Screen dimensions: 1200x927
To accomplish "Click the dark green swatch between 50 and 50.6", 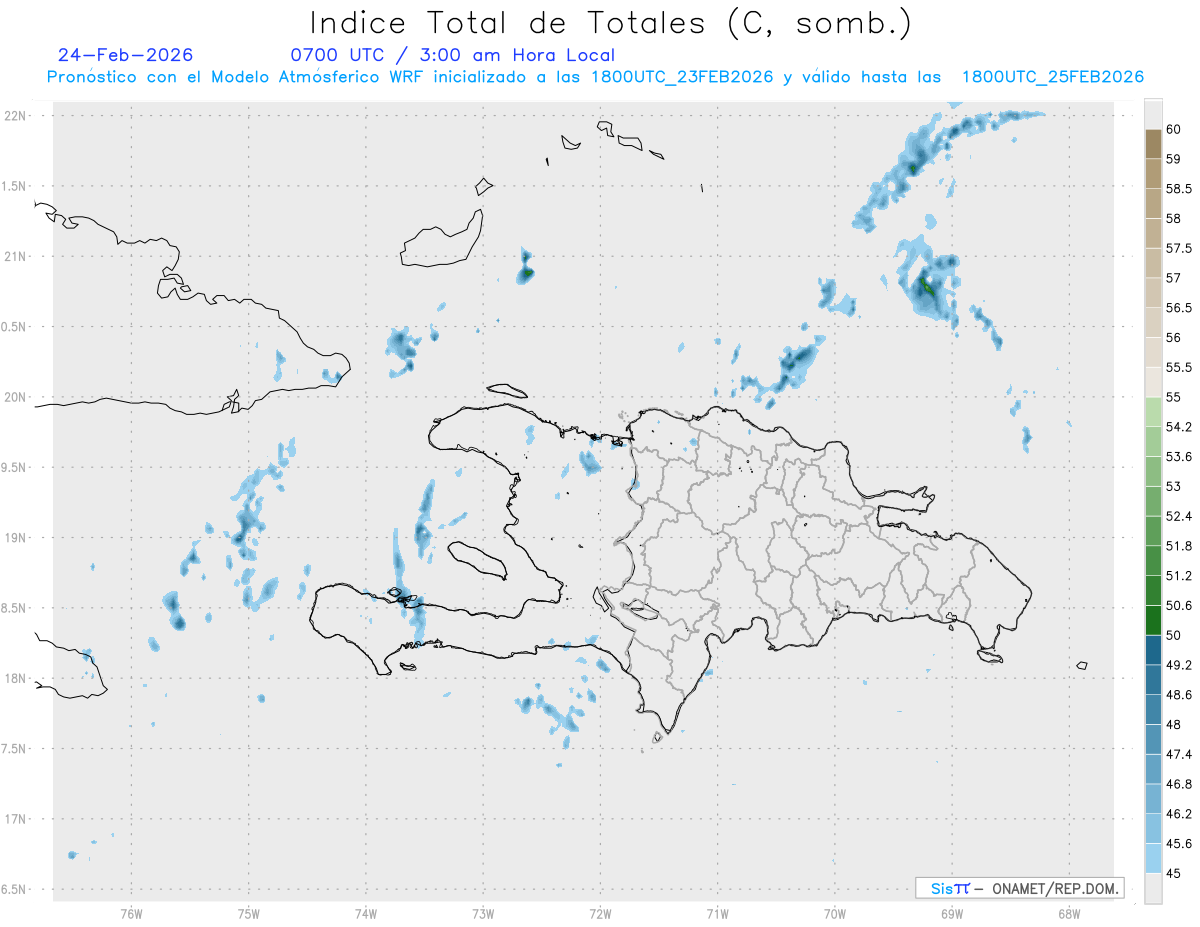I will pyautogui.click(x=1153, y=620).
